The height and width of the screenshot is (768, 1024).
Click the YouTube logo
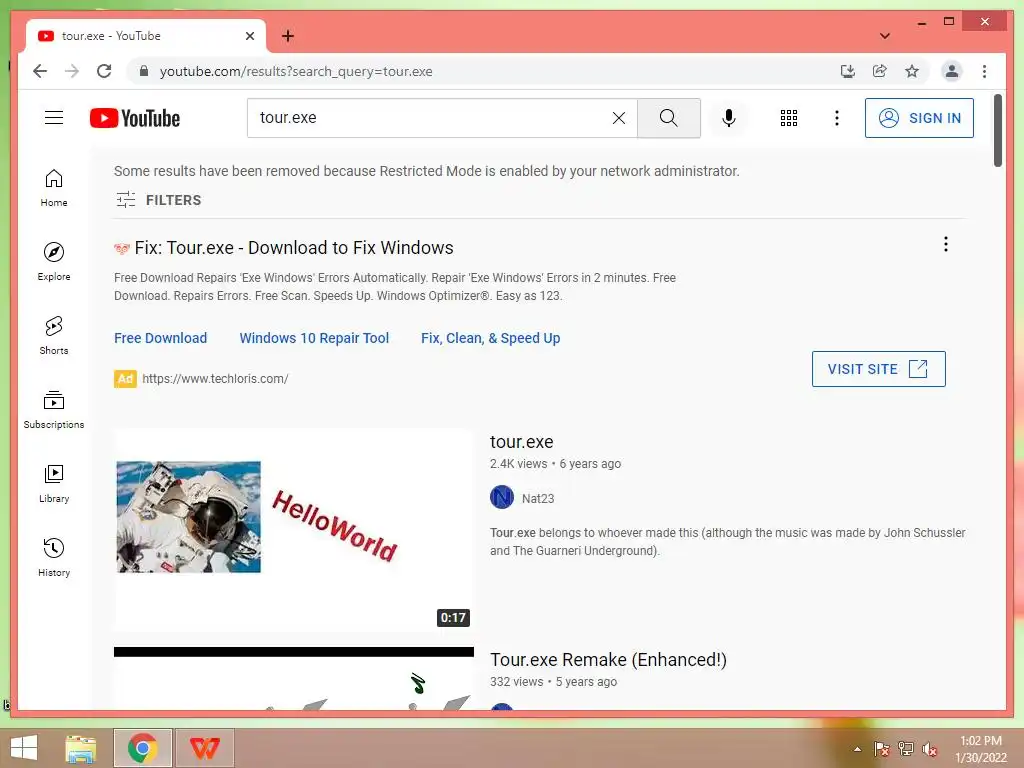click(x=135, y=118)
